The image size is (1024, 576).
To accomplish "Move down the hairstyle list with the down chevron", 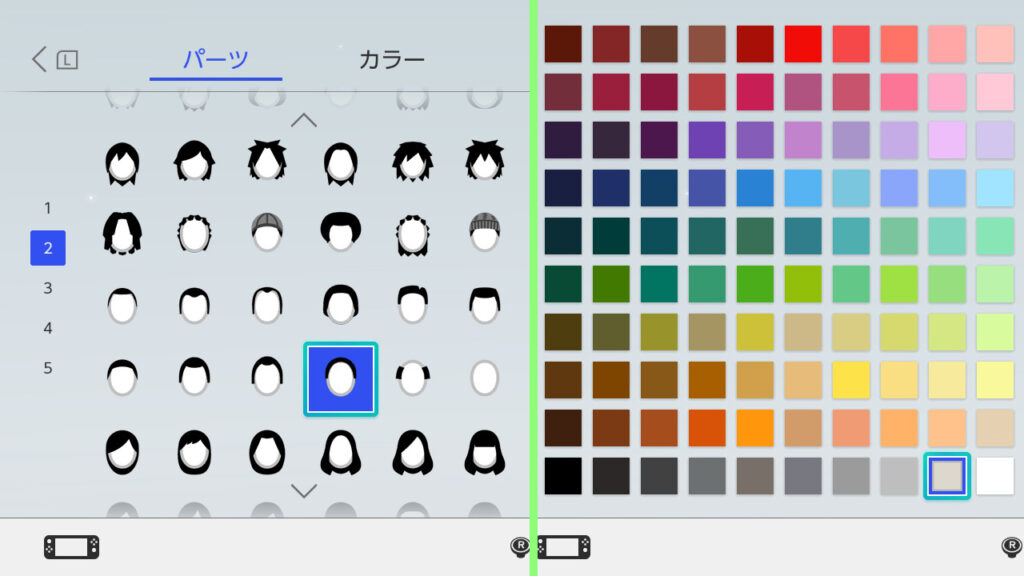I will [x=304, y=490].
